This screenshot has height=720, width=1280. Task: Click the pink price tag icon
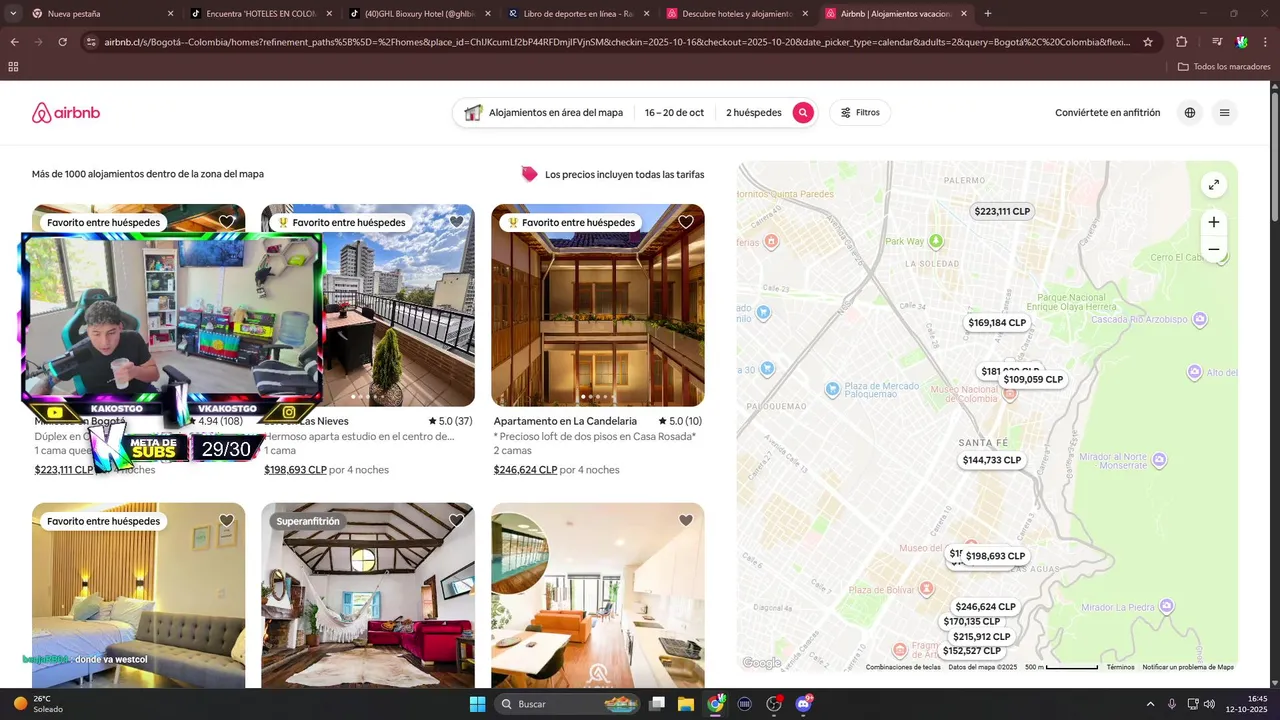click(529, 174)
